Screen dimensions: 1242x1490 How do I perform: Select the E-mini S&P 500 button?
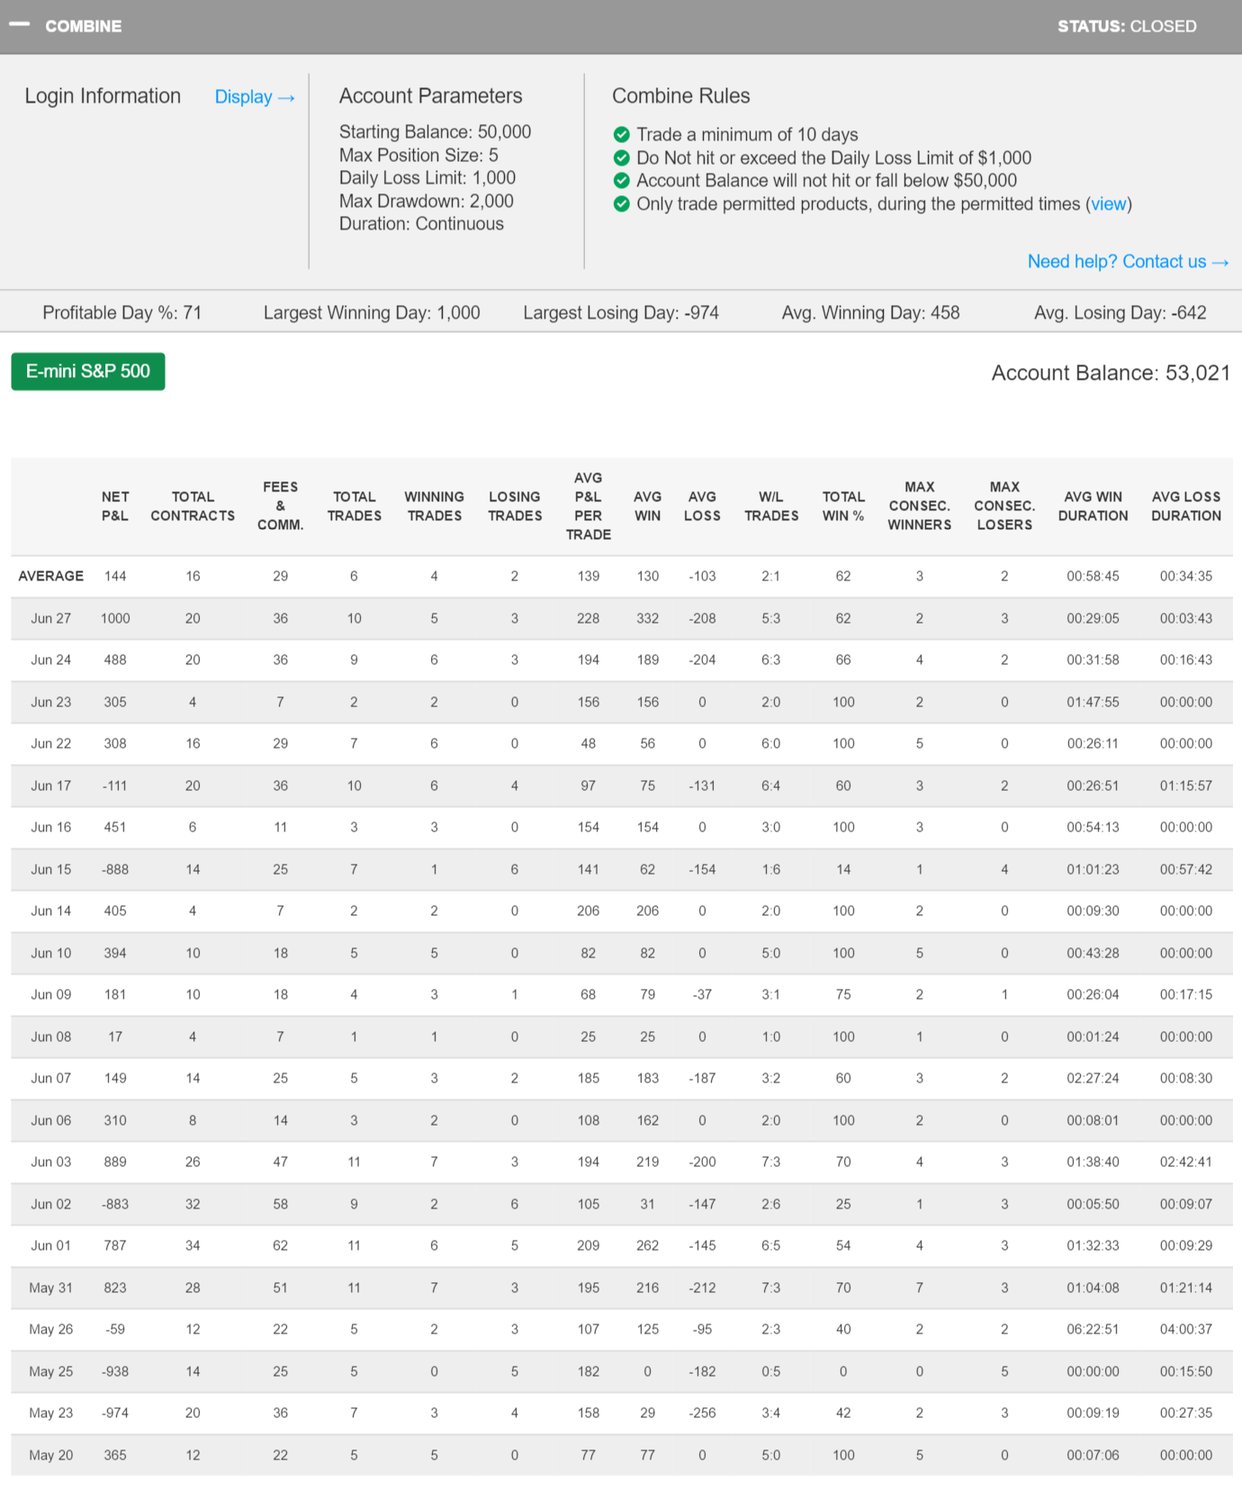88,370
